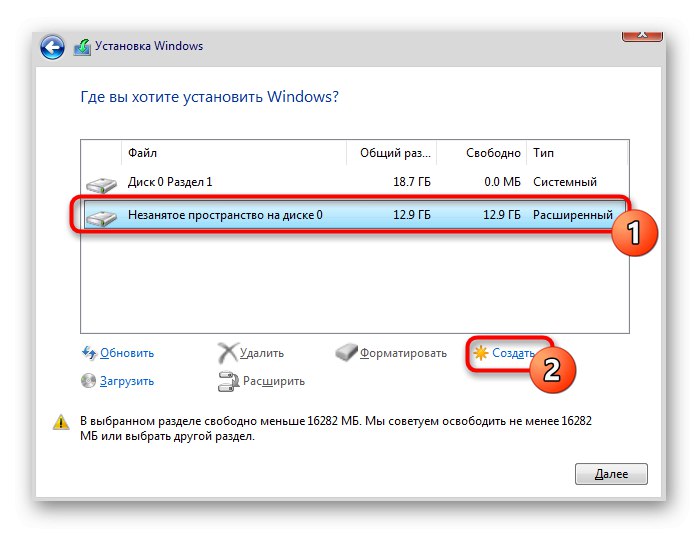The width and height of the screenshot is (698, 533).
Task: Sort by the Общий раз... column header
Action: [x=392, y=153]
